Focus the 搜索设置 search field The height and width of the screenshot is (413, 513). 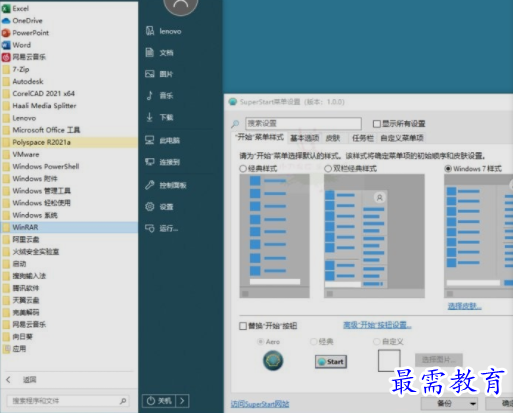[x=303, y=123]
